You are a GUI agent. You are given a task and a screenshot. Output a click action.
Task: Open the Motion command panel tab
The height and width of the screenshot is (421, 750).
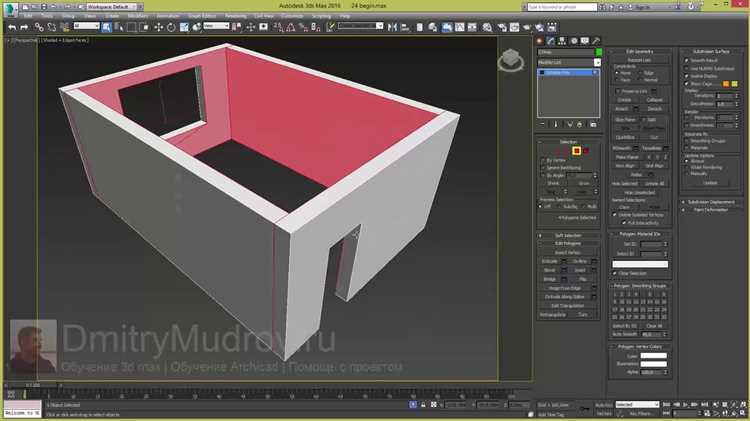574,41
